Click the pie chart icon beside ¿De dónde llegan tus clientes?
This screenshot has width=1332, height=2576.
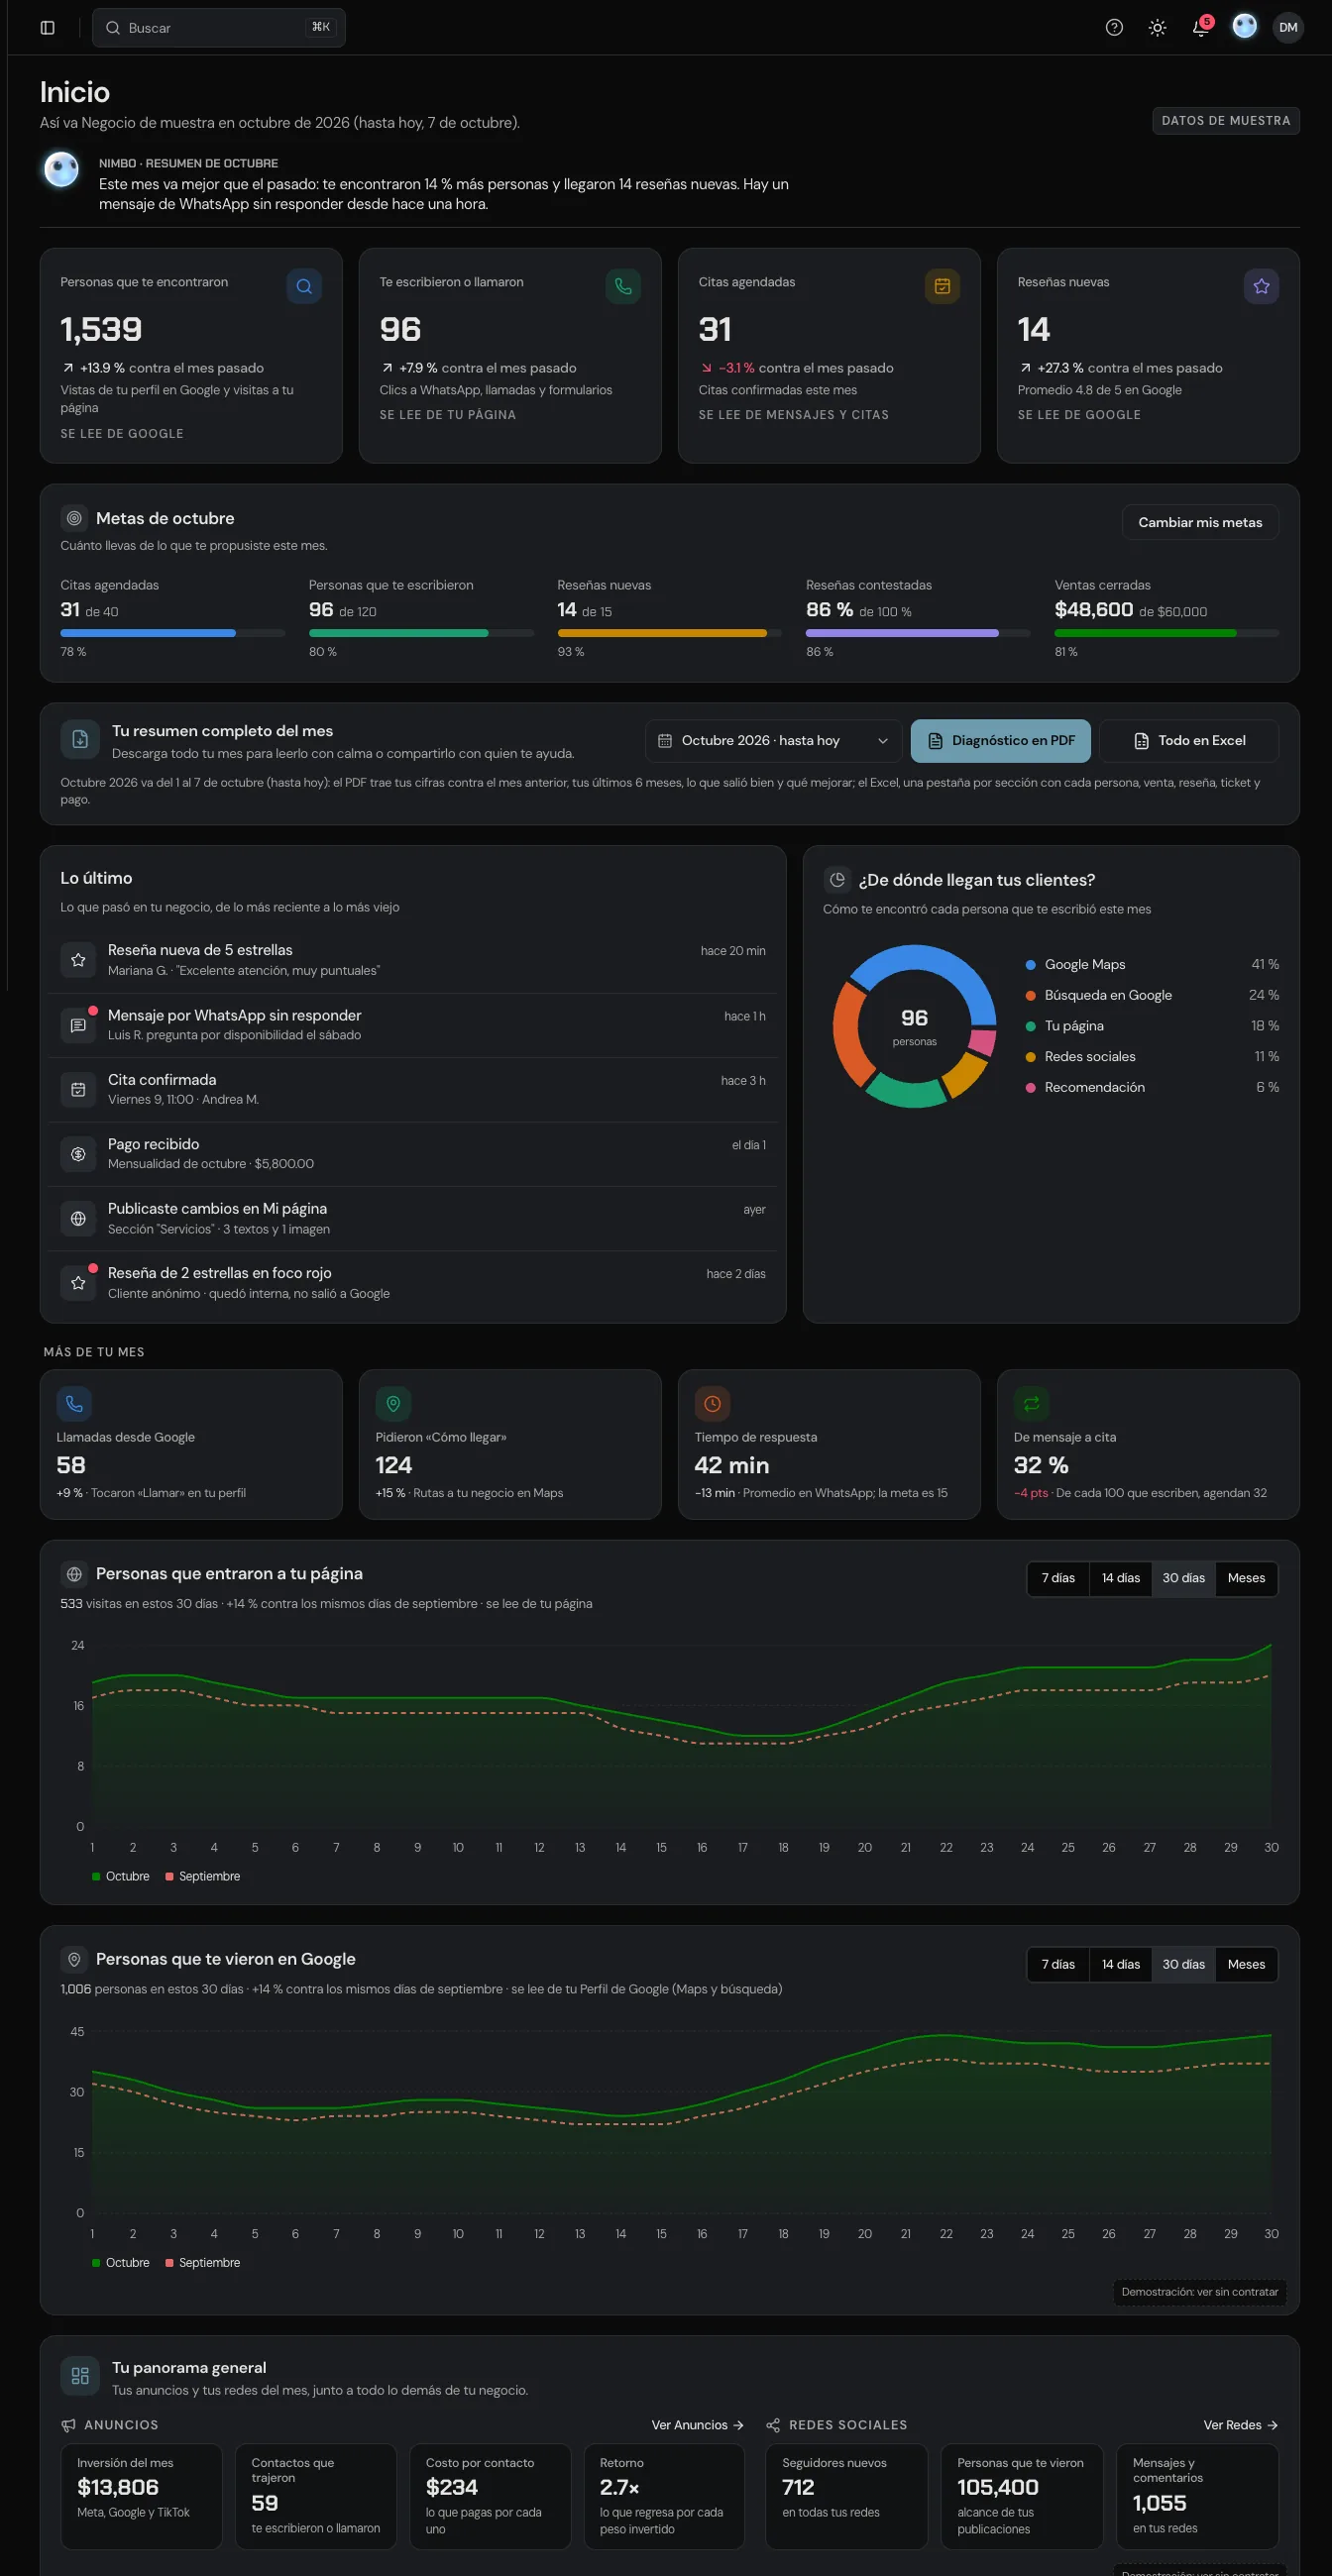pyautogui.click(x=837, y=879)
